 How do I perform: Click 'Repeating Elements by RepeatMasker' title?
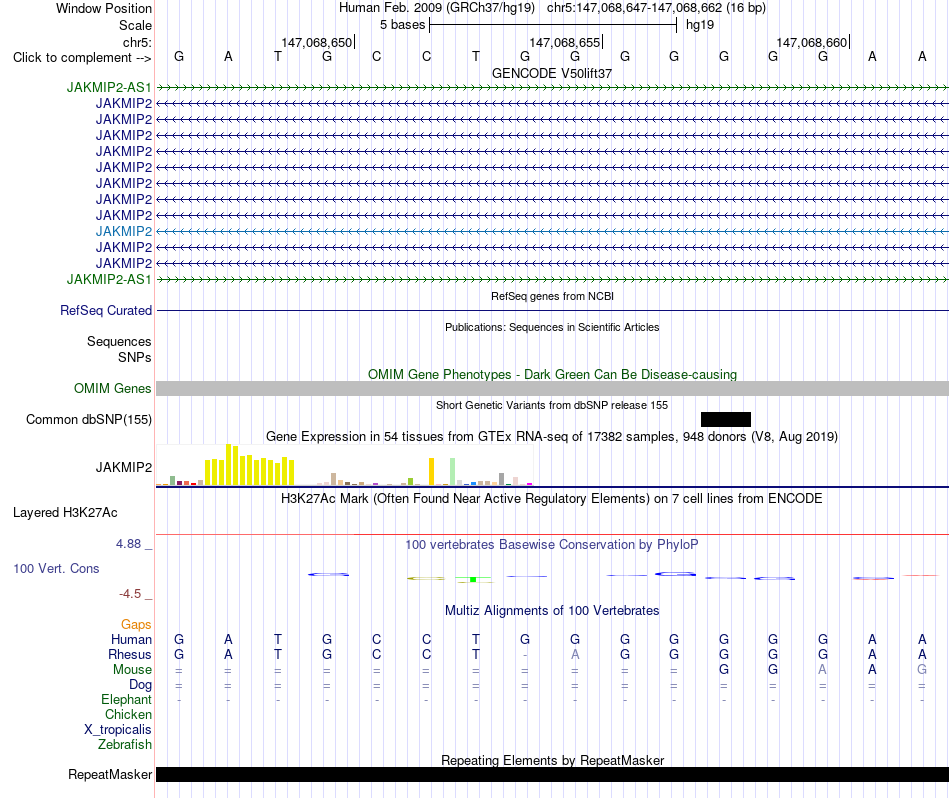click(x=552, y=760)
